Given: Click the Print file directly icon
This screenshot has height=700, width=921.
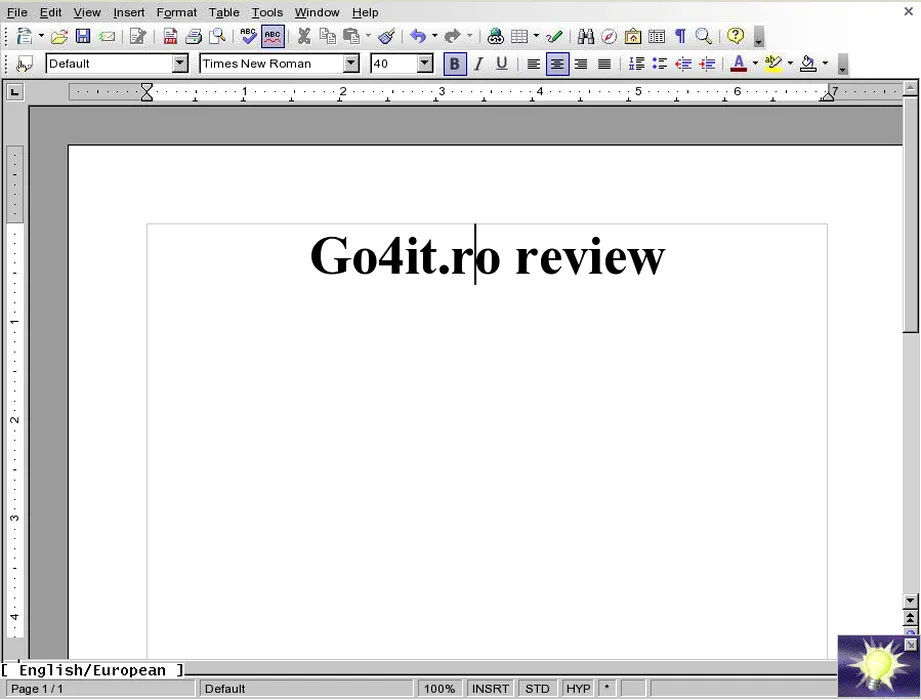Looking at the screenshot, I should click(194, 37).
